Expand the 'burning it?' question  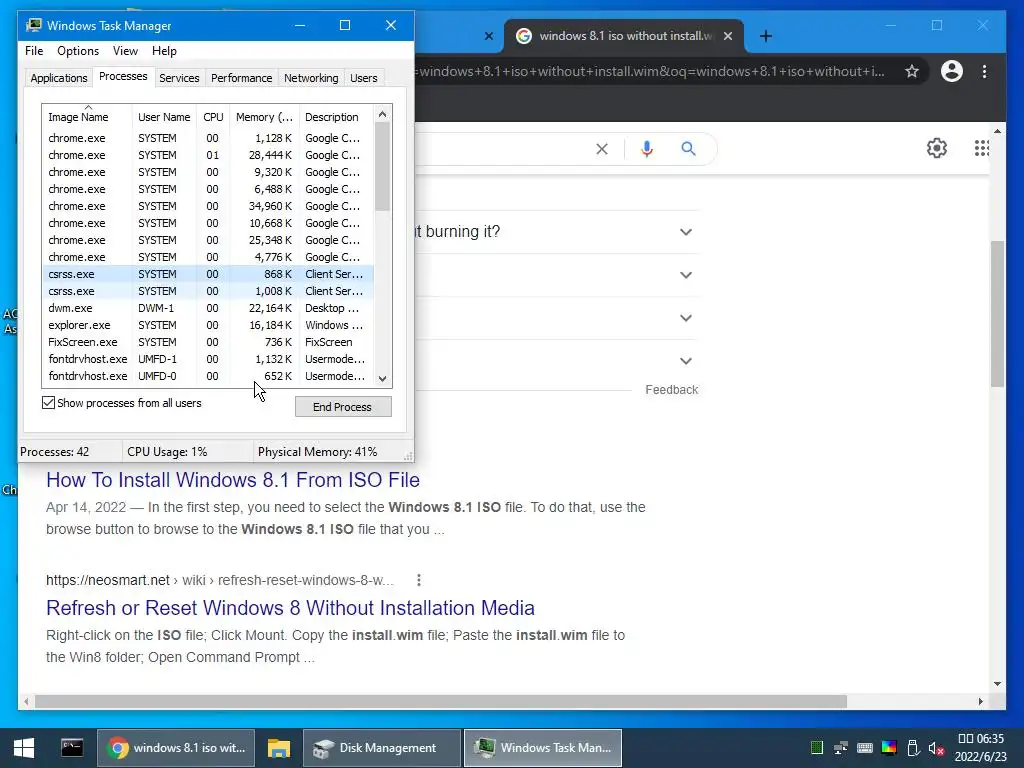(x=686, y=232)
